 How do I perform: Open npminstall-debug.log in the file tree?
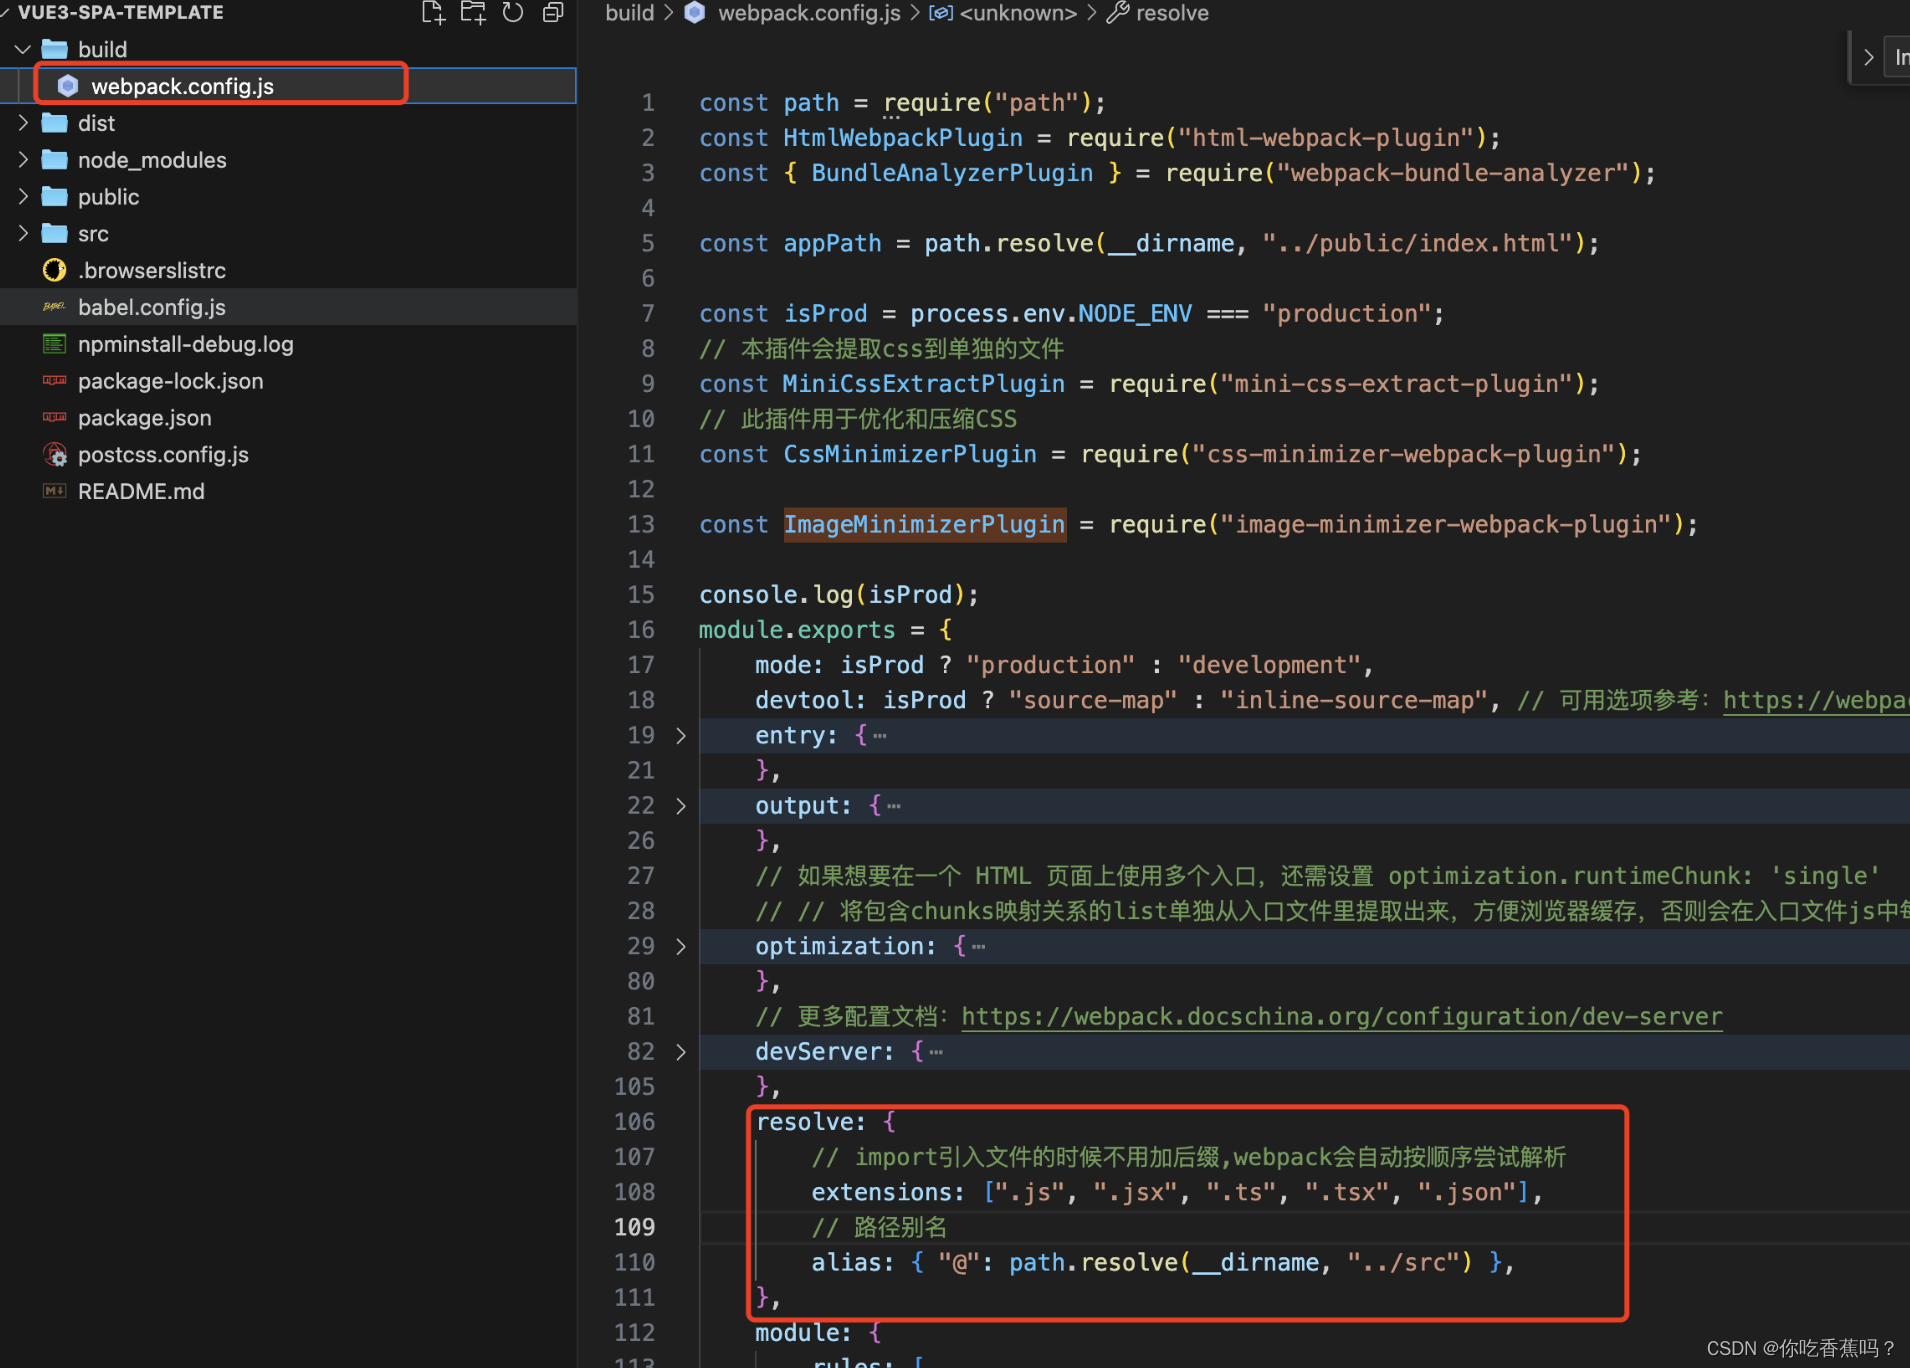click(186, 344)
